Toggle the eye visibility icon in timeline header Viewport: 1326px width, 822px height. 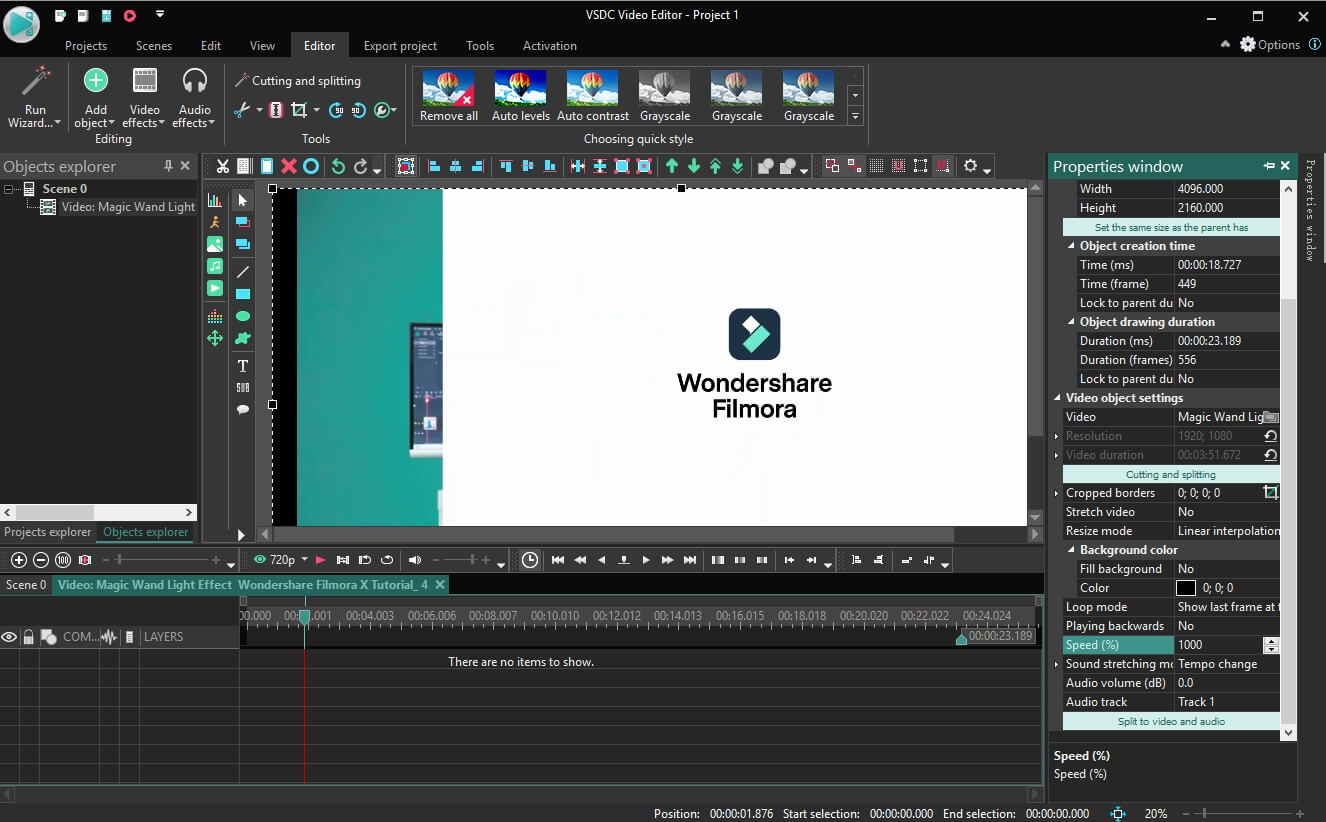tap(9, 637)
